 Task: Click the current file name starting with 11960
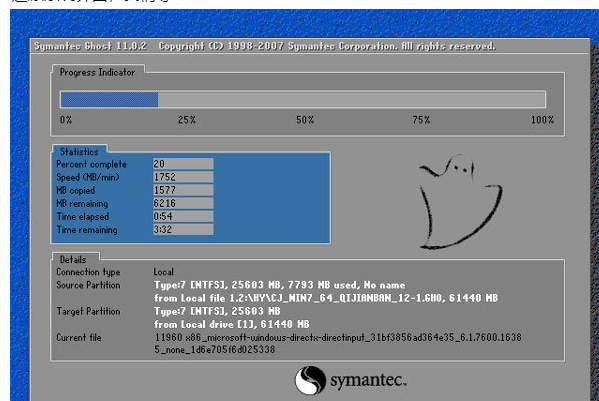click(338, 338)
